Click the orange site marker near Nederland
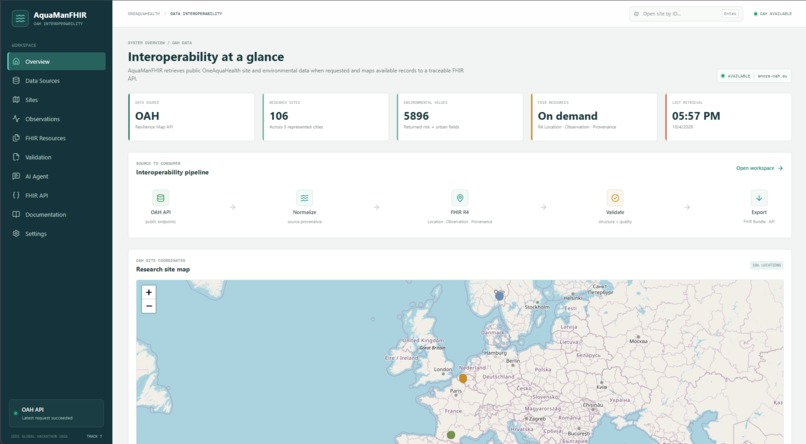This screenshot has width=806, height=444. pos(463,379)
